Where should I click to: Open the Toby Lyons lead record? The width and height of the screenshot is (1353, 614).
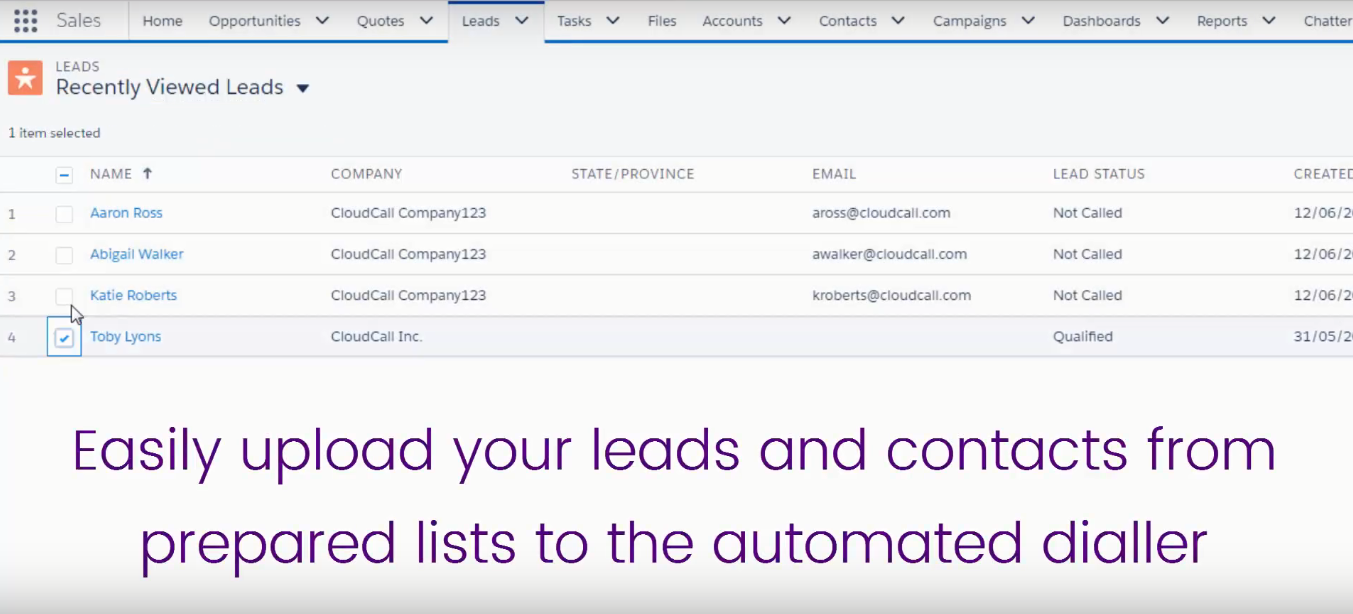tap(125, 337)
